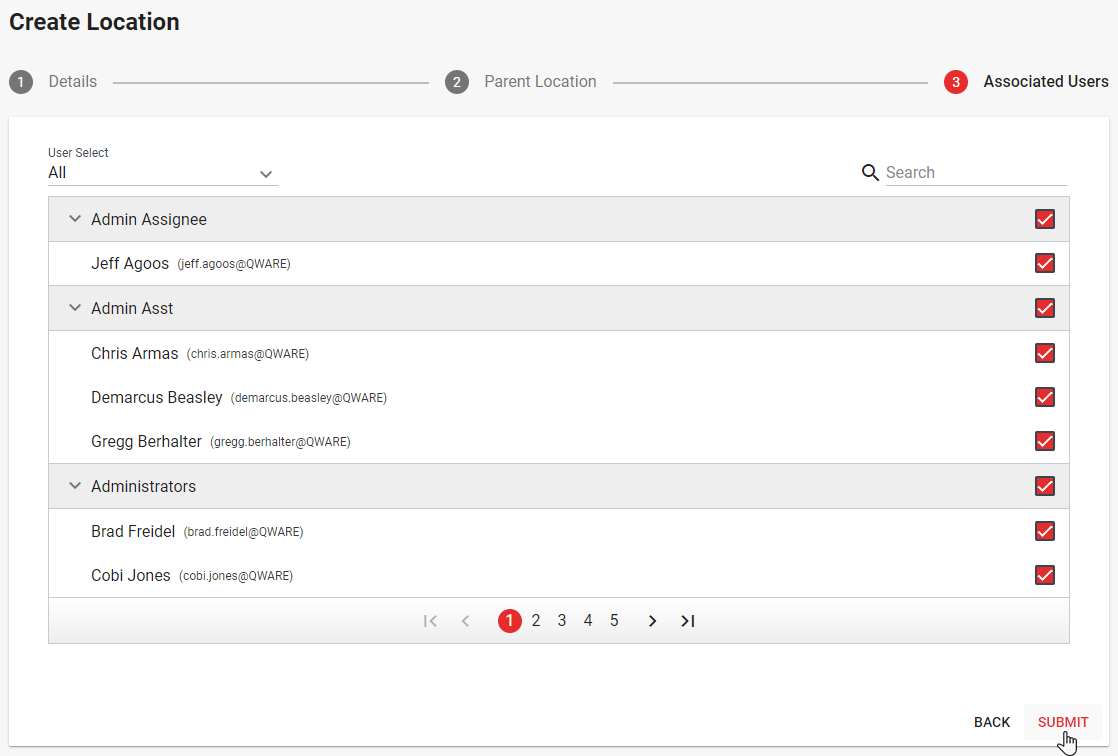Click jeff.agoos@QWARE username text
The width and height of the screenshot is (1118, 756).
click(234, 265)
